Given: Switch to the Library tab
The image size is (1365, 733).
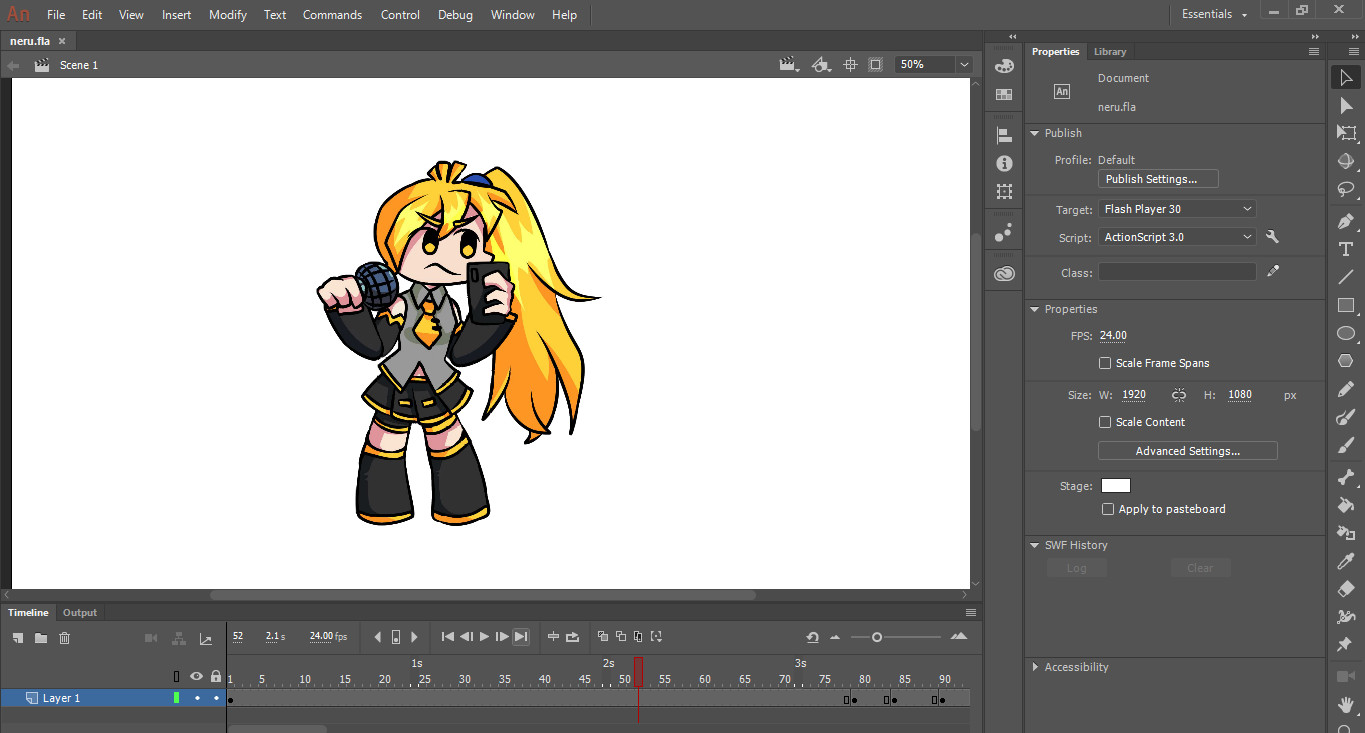Looking at the screenshot, I should click(x=1109, y=52).
